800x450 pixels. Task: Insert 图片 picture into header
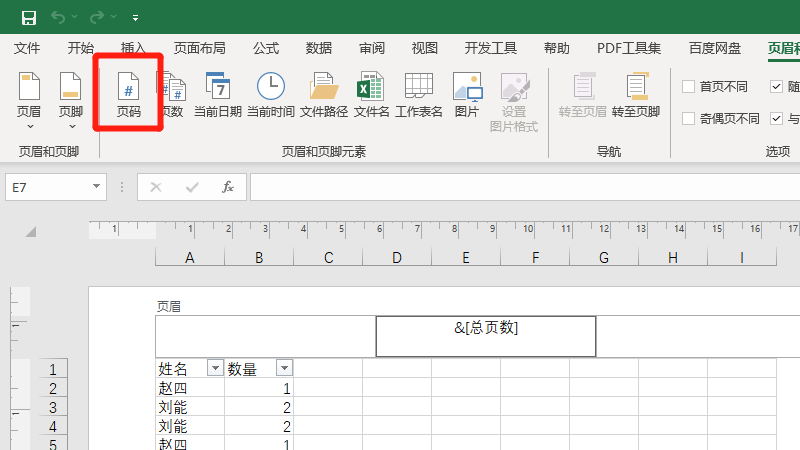[467, 95]
